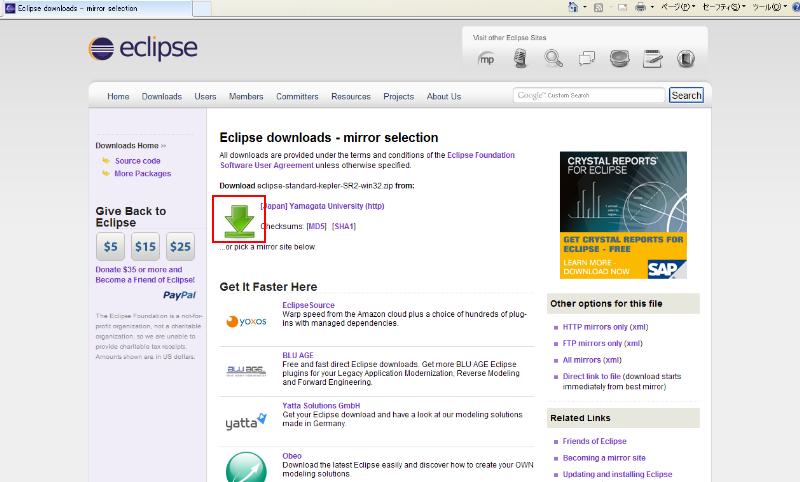This screenshot has height=482, width=800.
Task: Click the browser mail toolbar icon
Action: tap(622, 7)
